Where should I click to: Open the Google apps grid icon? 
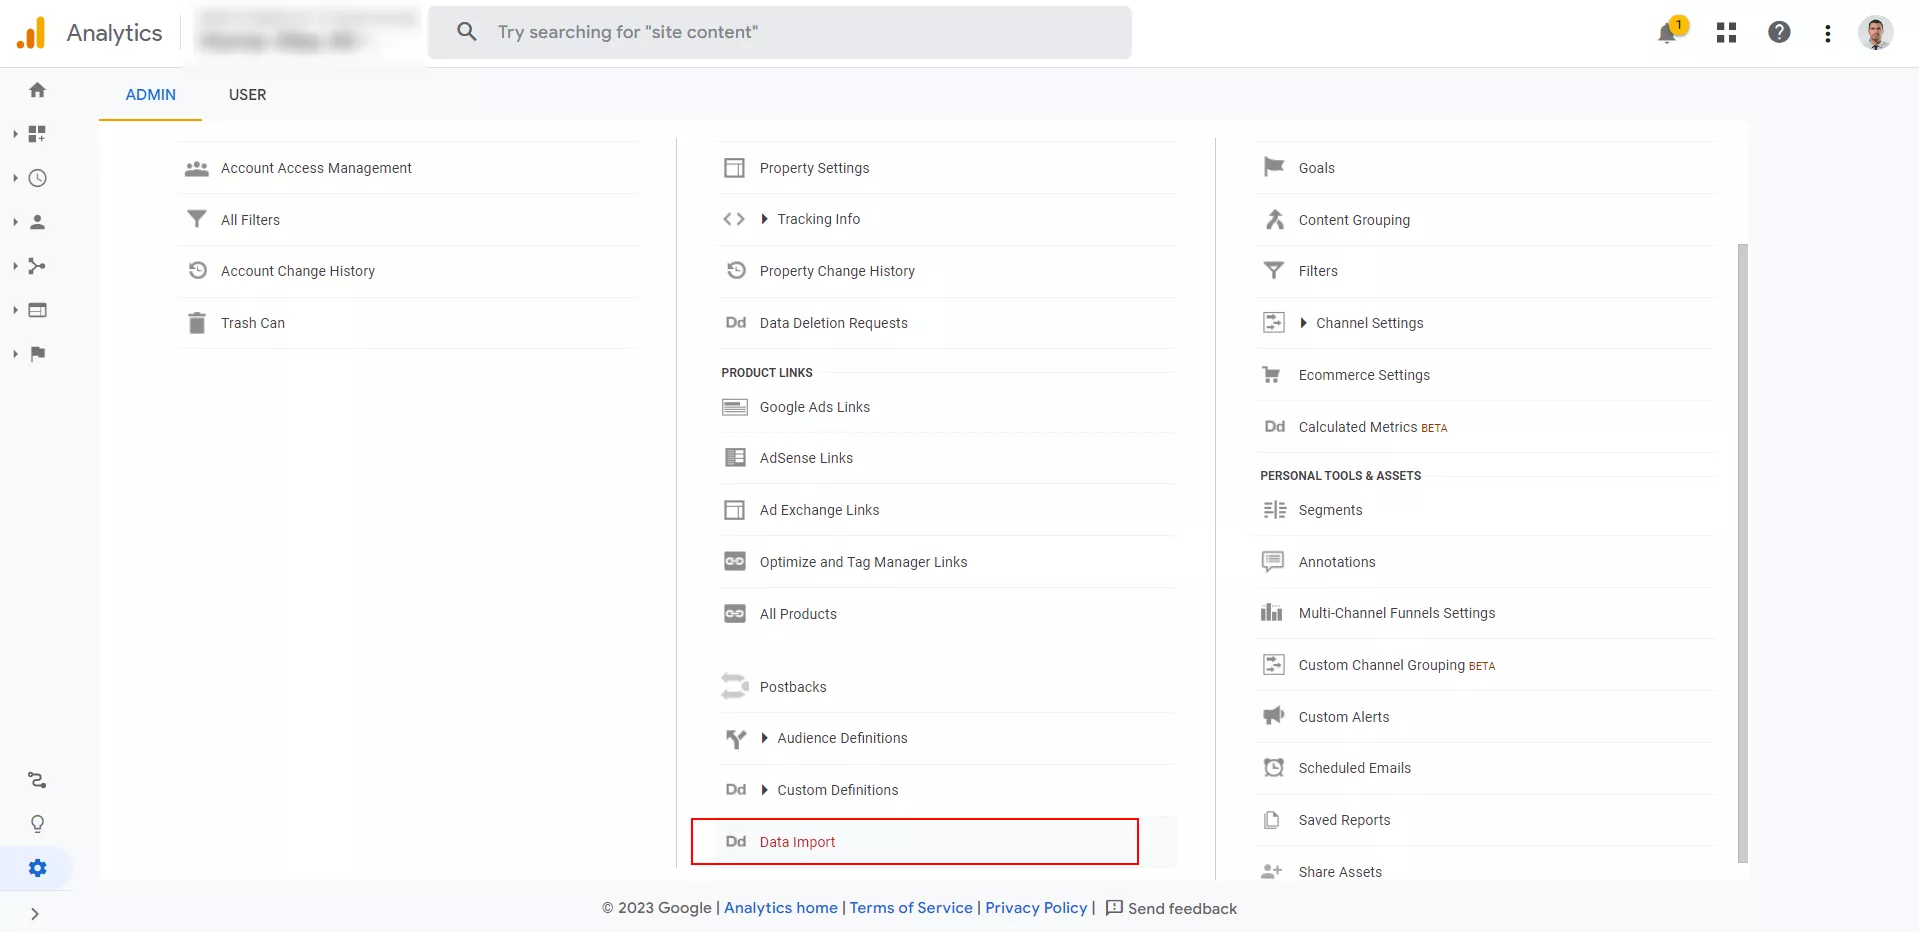point(1726,33)
